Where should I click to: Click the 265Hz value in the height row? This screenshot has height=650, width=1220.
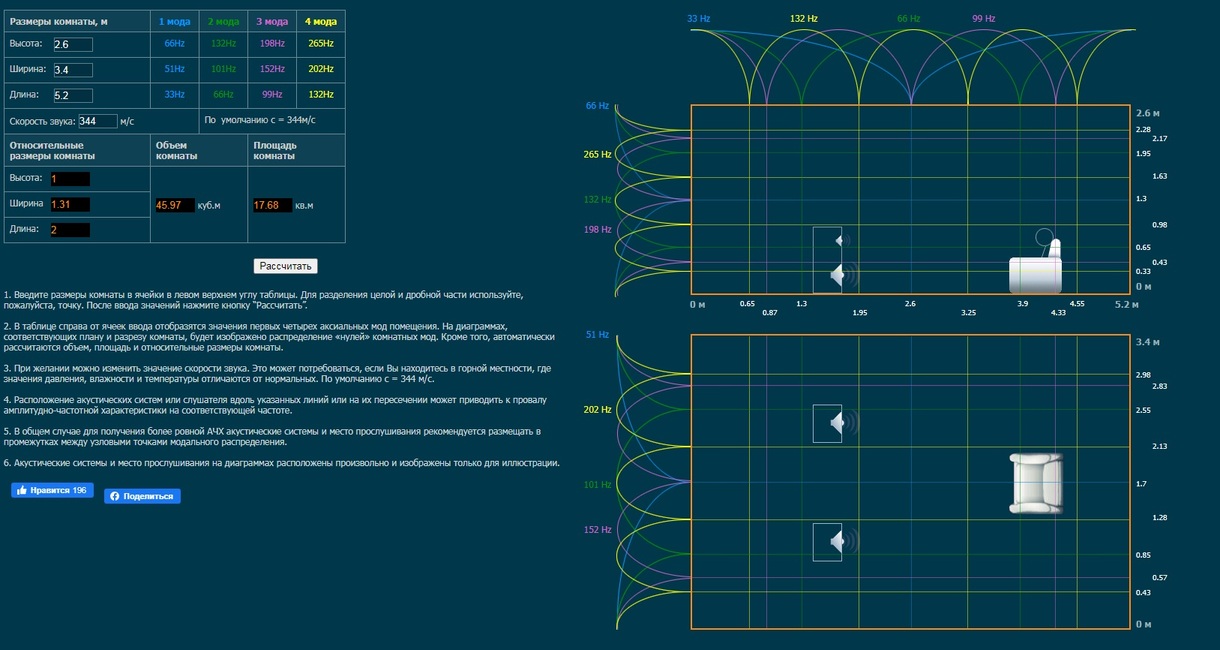click(321, 44)
